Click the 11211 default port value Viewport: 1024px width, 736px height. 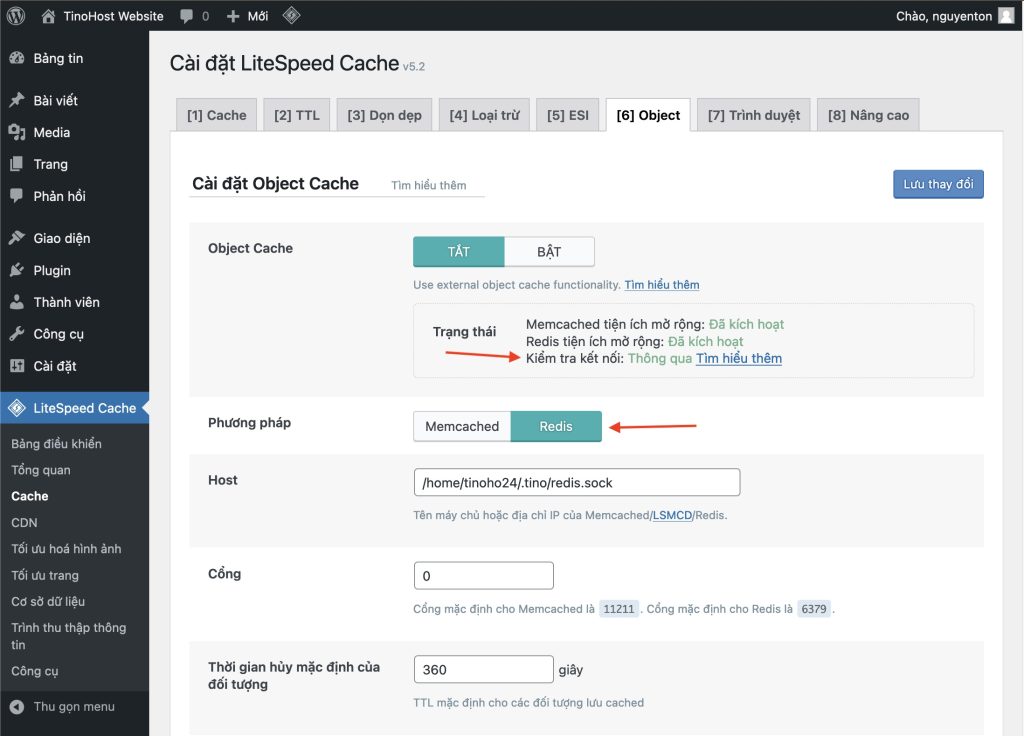pos(618,609)
